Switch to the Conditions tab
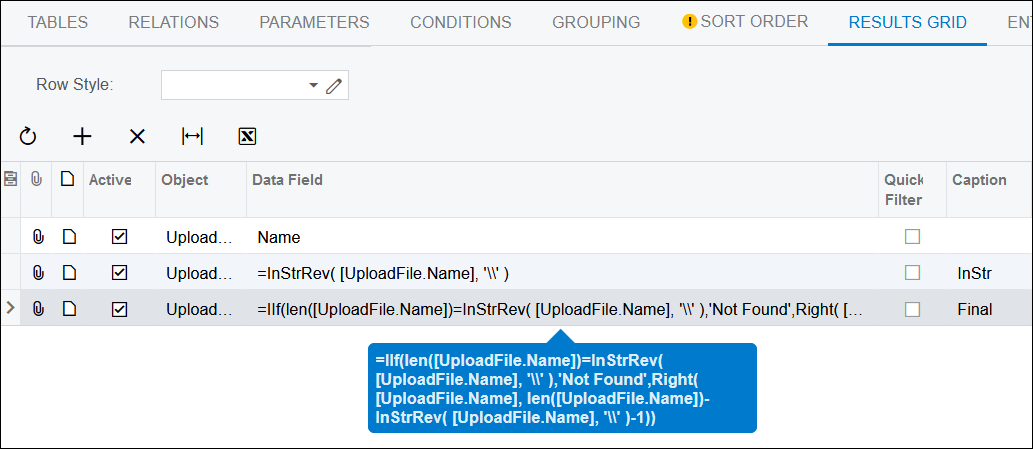This screenshot has height=449, width=1033. pyautogui.click(x=460, y=22)
